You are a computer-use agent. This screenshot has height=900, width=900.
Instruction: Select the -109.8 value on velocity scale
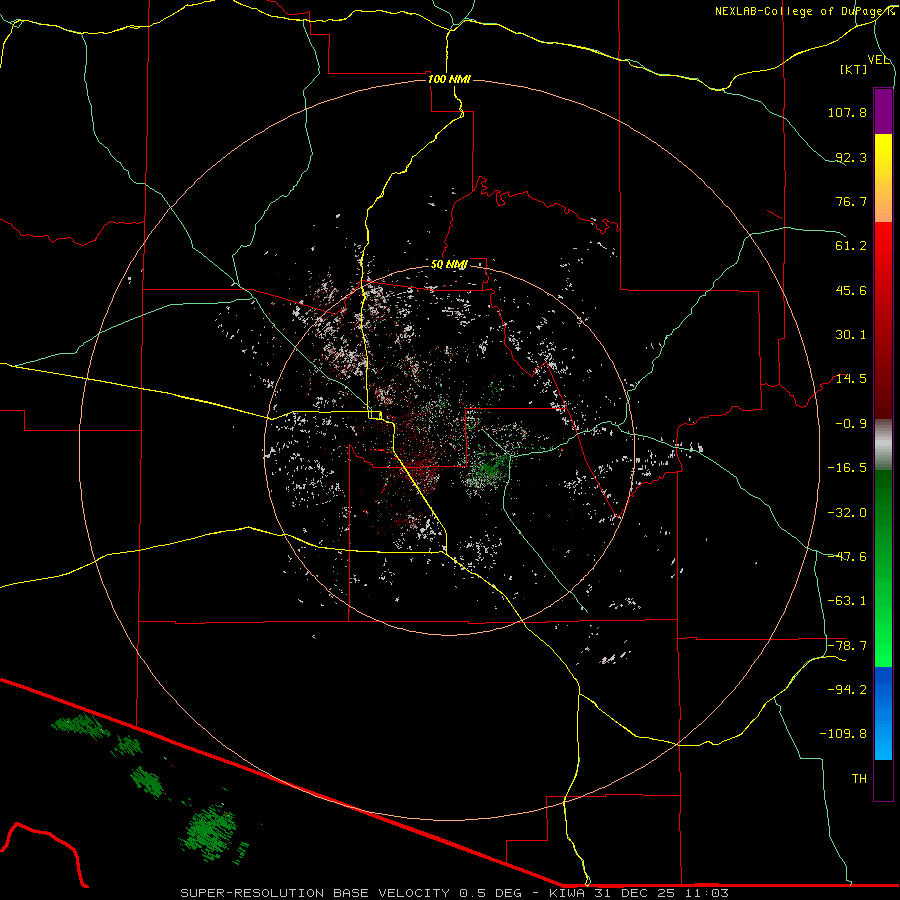pos(843,734)
